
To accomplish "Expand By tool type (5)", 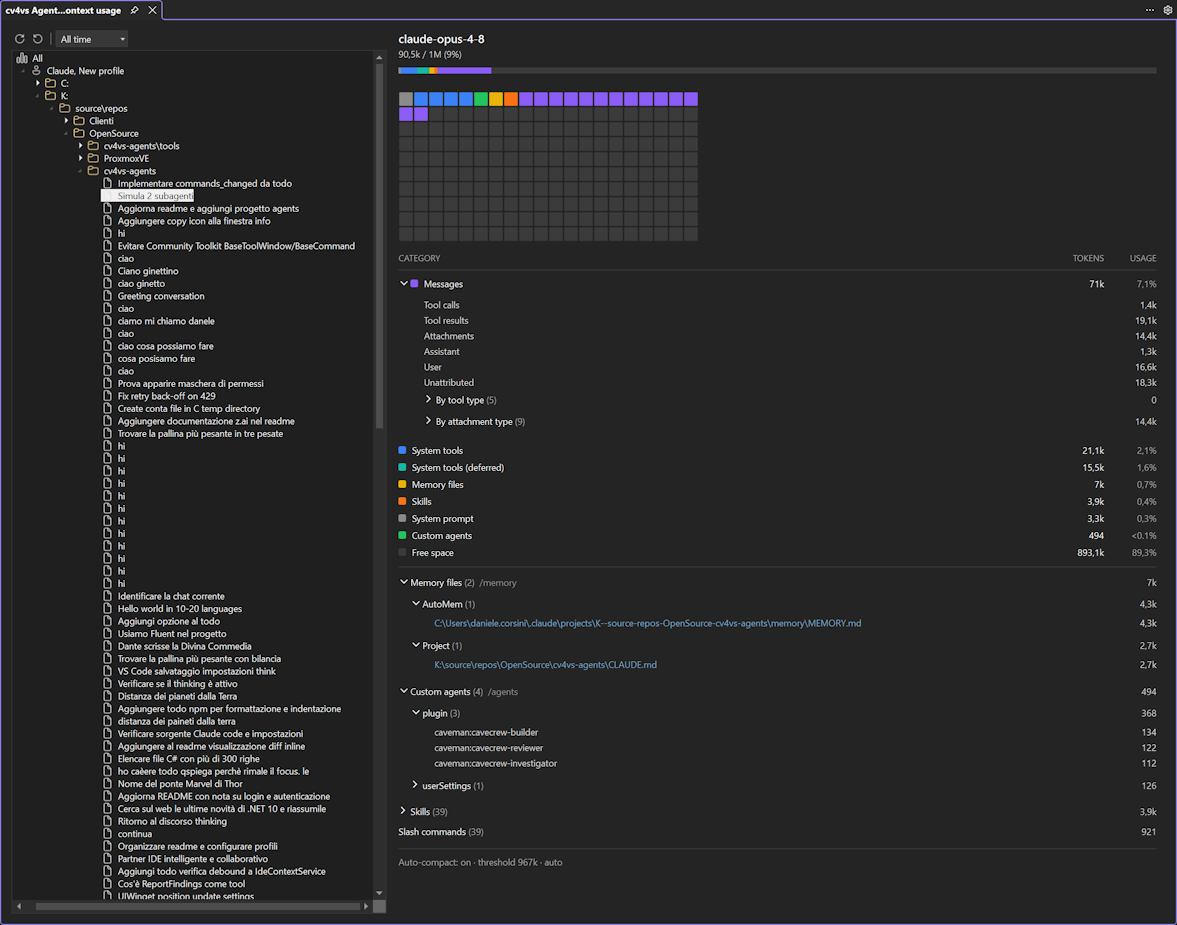I will (x=428, y=399).
